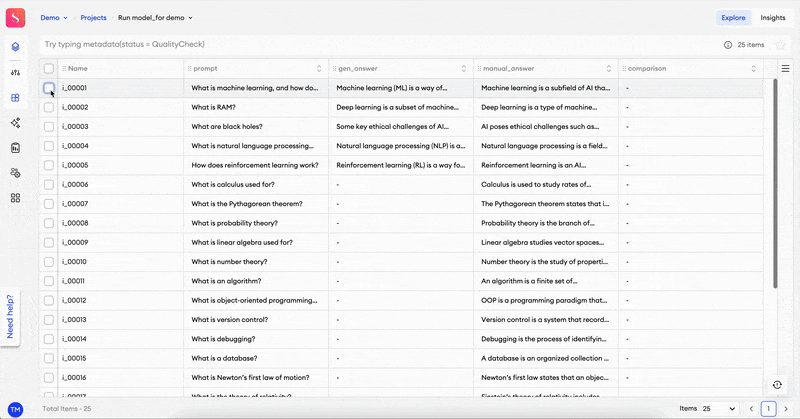
Task: Check the box for row i_00001
Action: [48, 88]
